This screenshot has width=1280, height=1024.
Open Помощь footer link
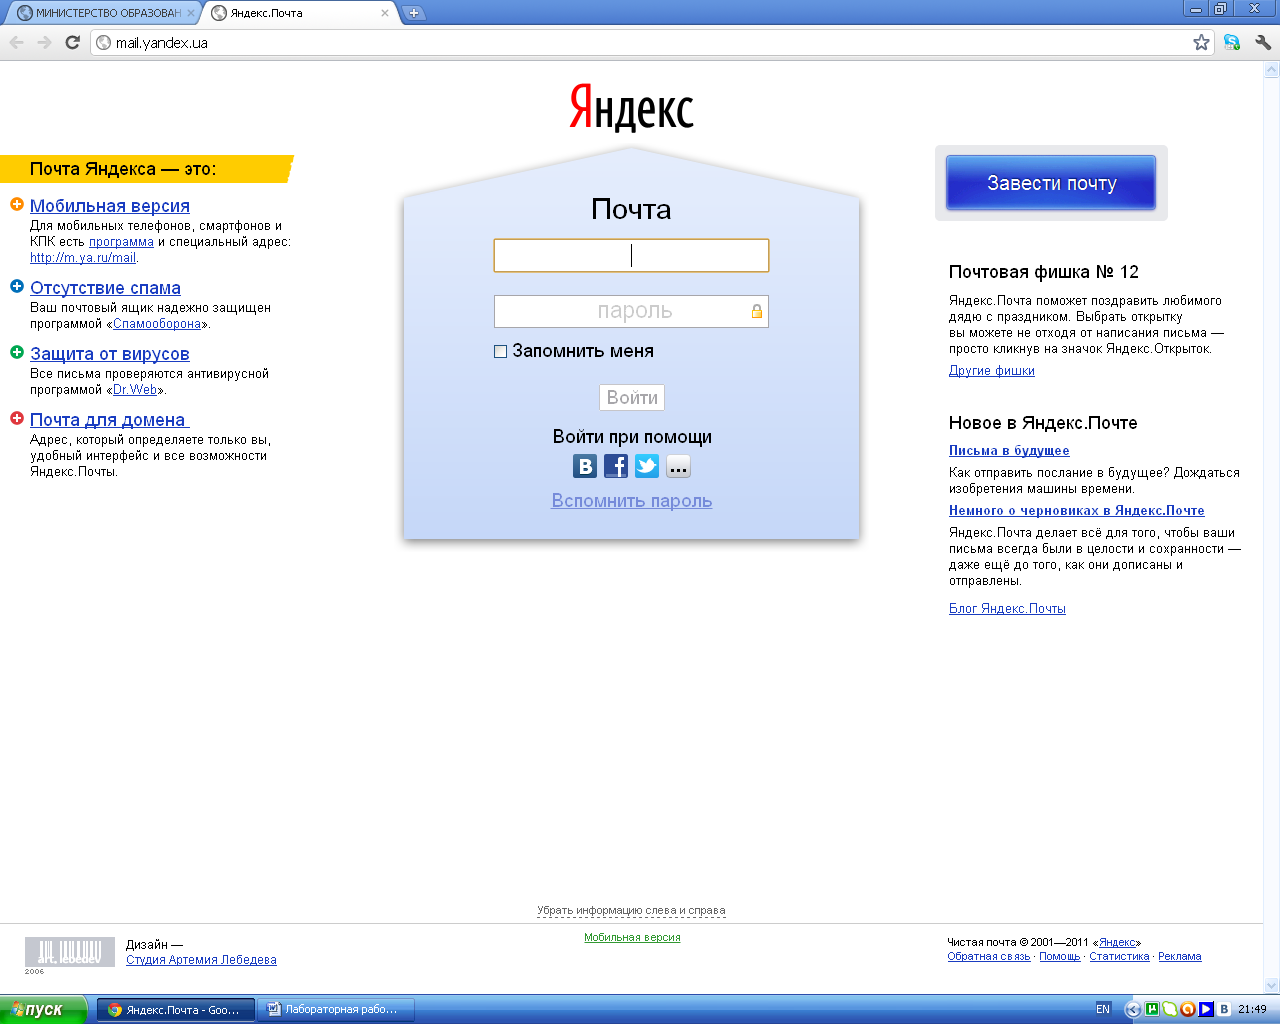(x=1060, y=957)
